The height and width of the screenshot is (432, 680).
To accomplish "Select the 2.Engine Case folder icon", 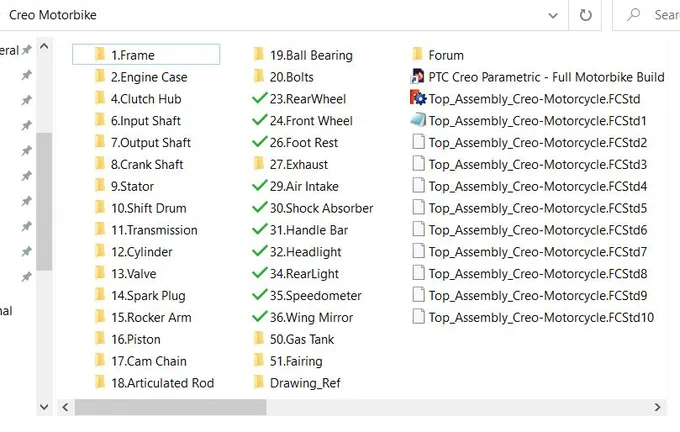I will 100,76.
